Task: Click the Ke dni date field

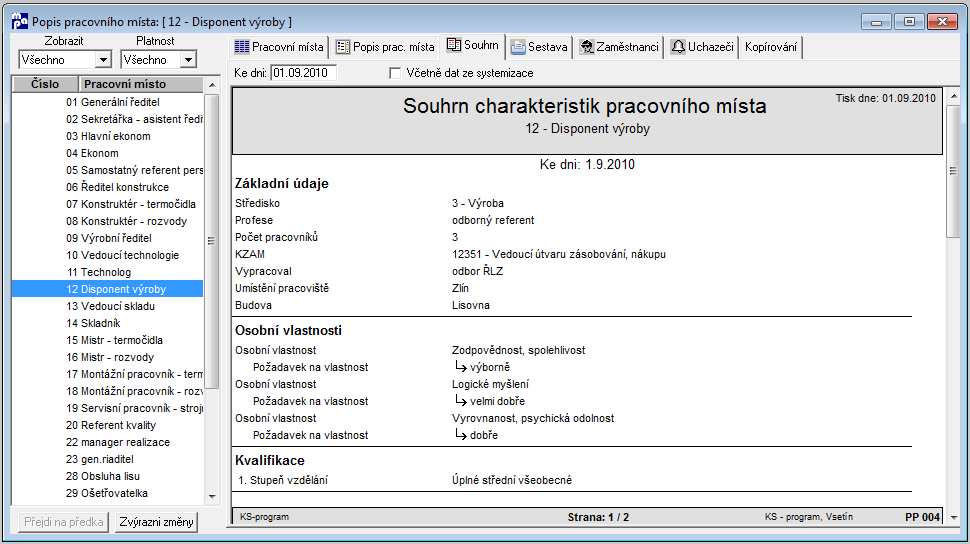Action: pyautogui.click(x=303, y=73)
